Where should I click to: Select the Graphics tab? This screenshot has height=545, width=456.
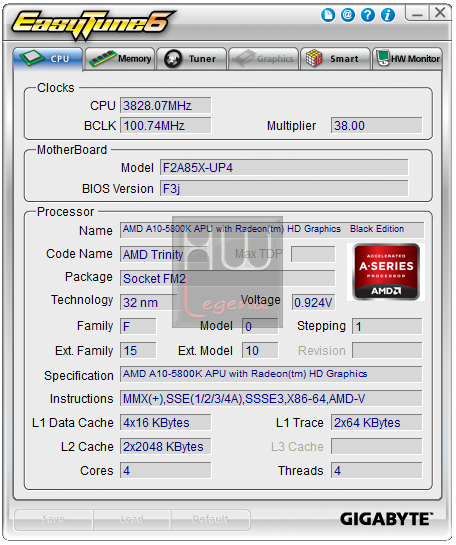pyautogui.click(x=263, y=59)
